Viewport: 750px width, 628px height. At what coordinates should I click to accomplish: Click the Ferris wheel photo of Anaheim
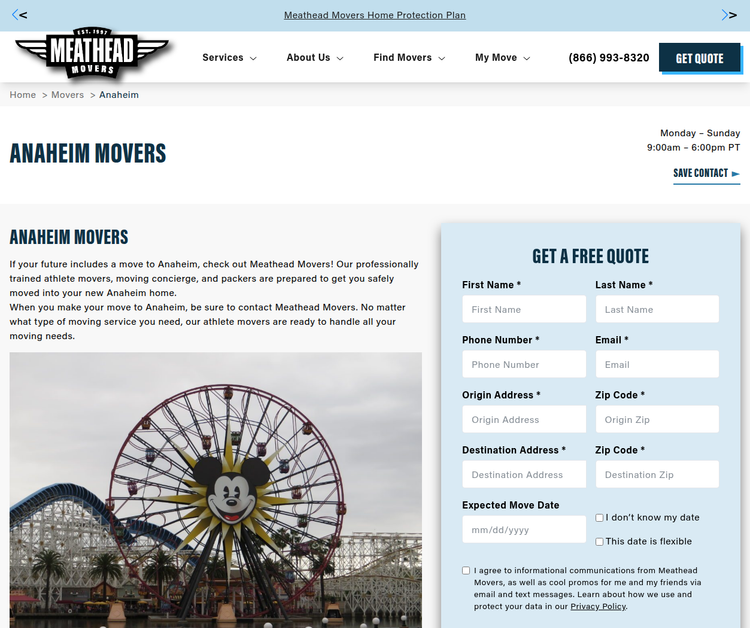(216, 490)
